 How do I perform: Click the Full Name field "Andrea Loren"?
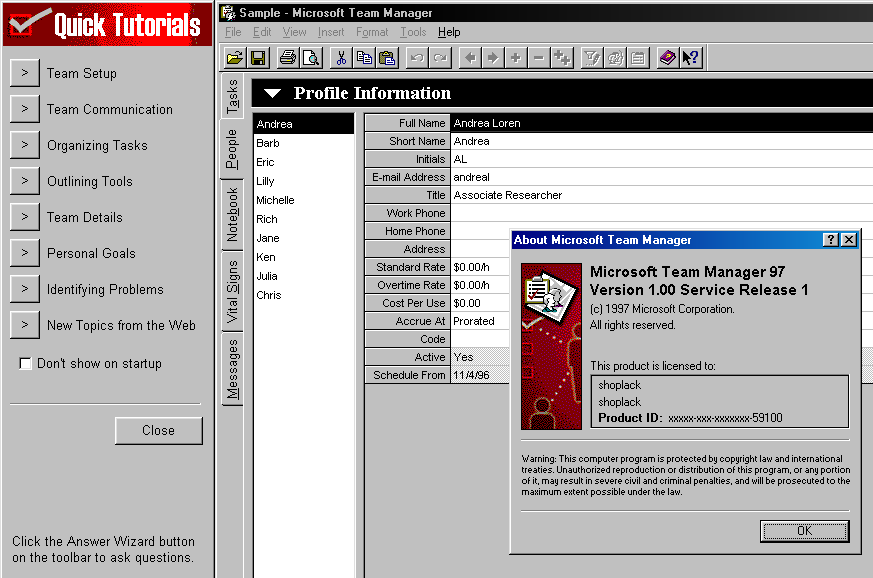coord(661,123)
